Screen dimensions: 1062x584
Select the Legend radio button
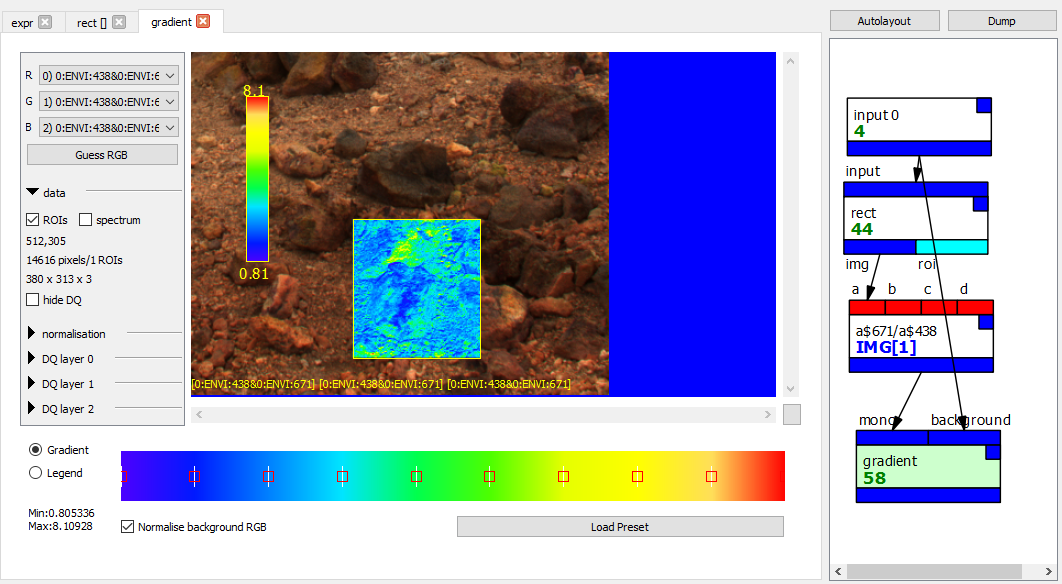[x=36, y=473]
